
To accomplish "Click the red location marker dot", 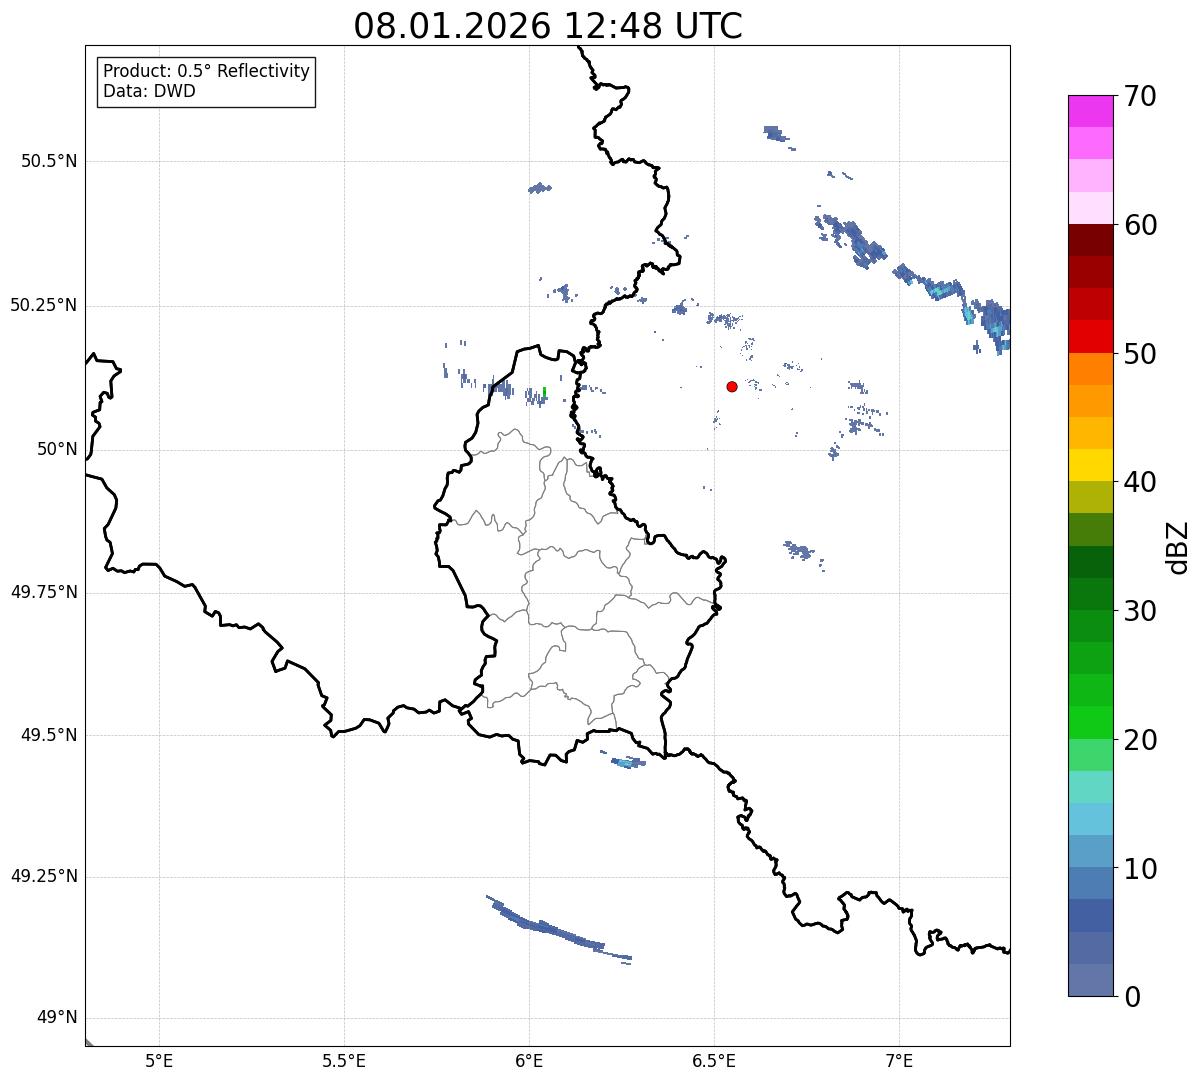I will [732, 386].
